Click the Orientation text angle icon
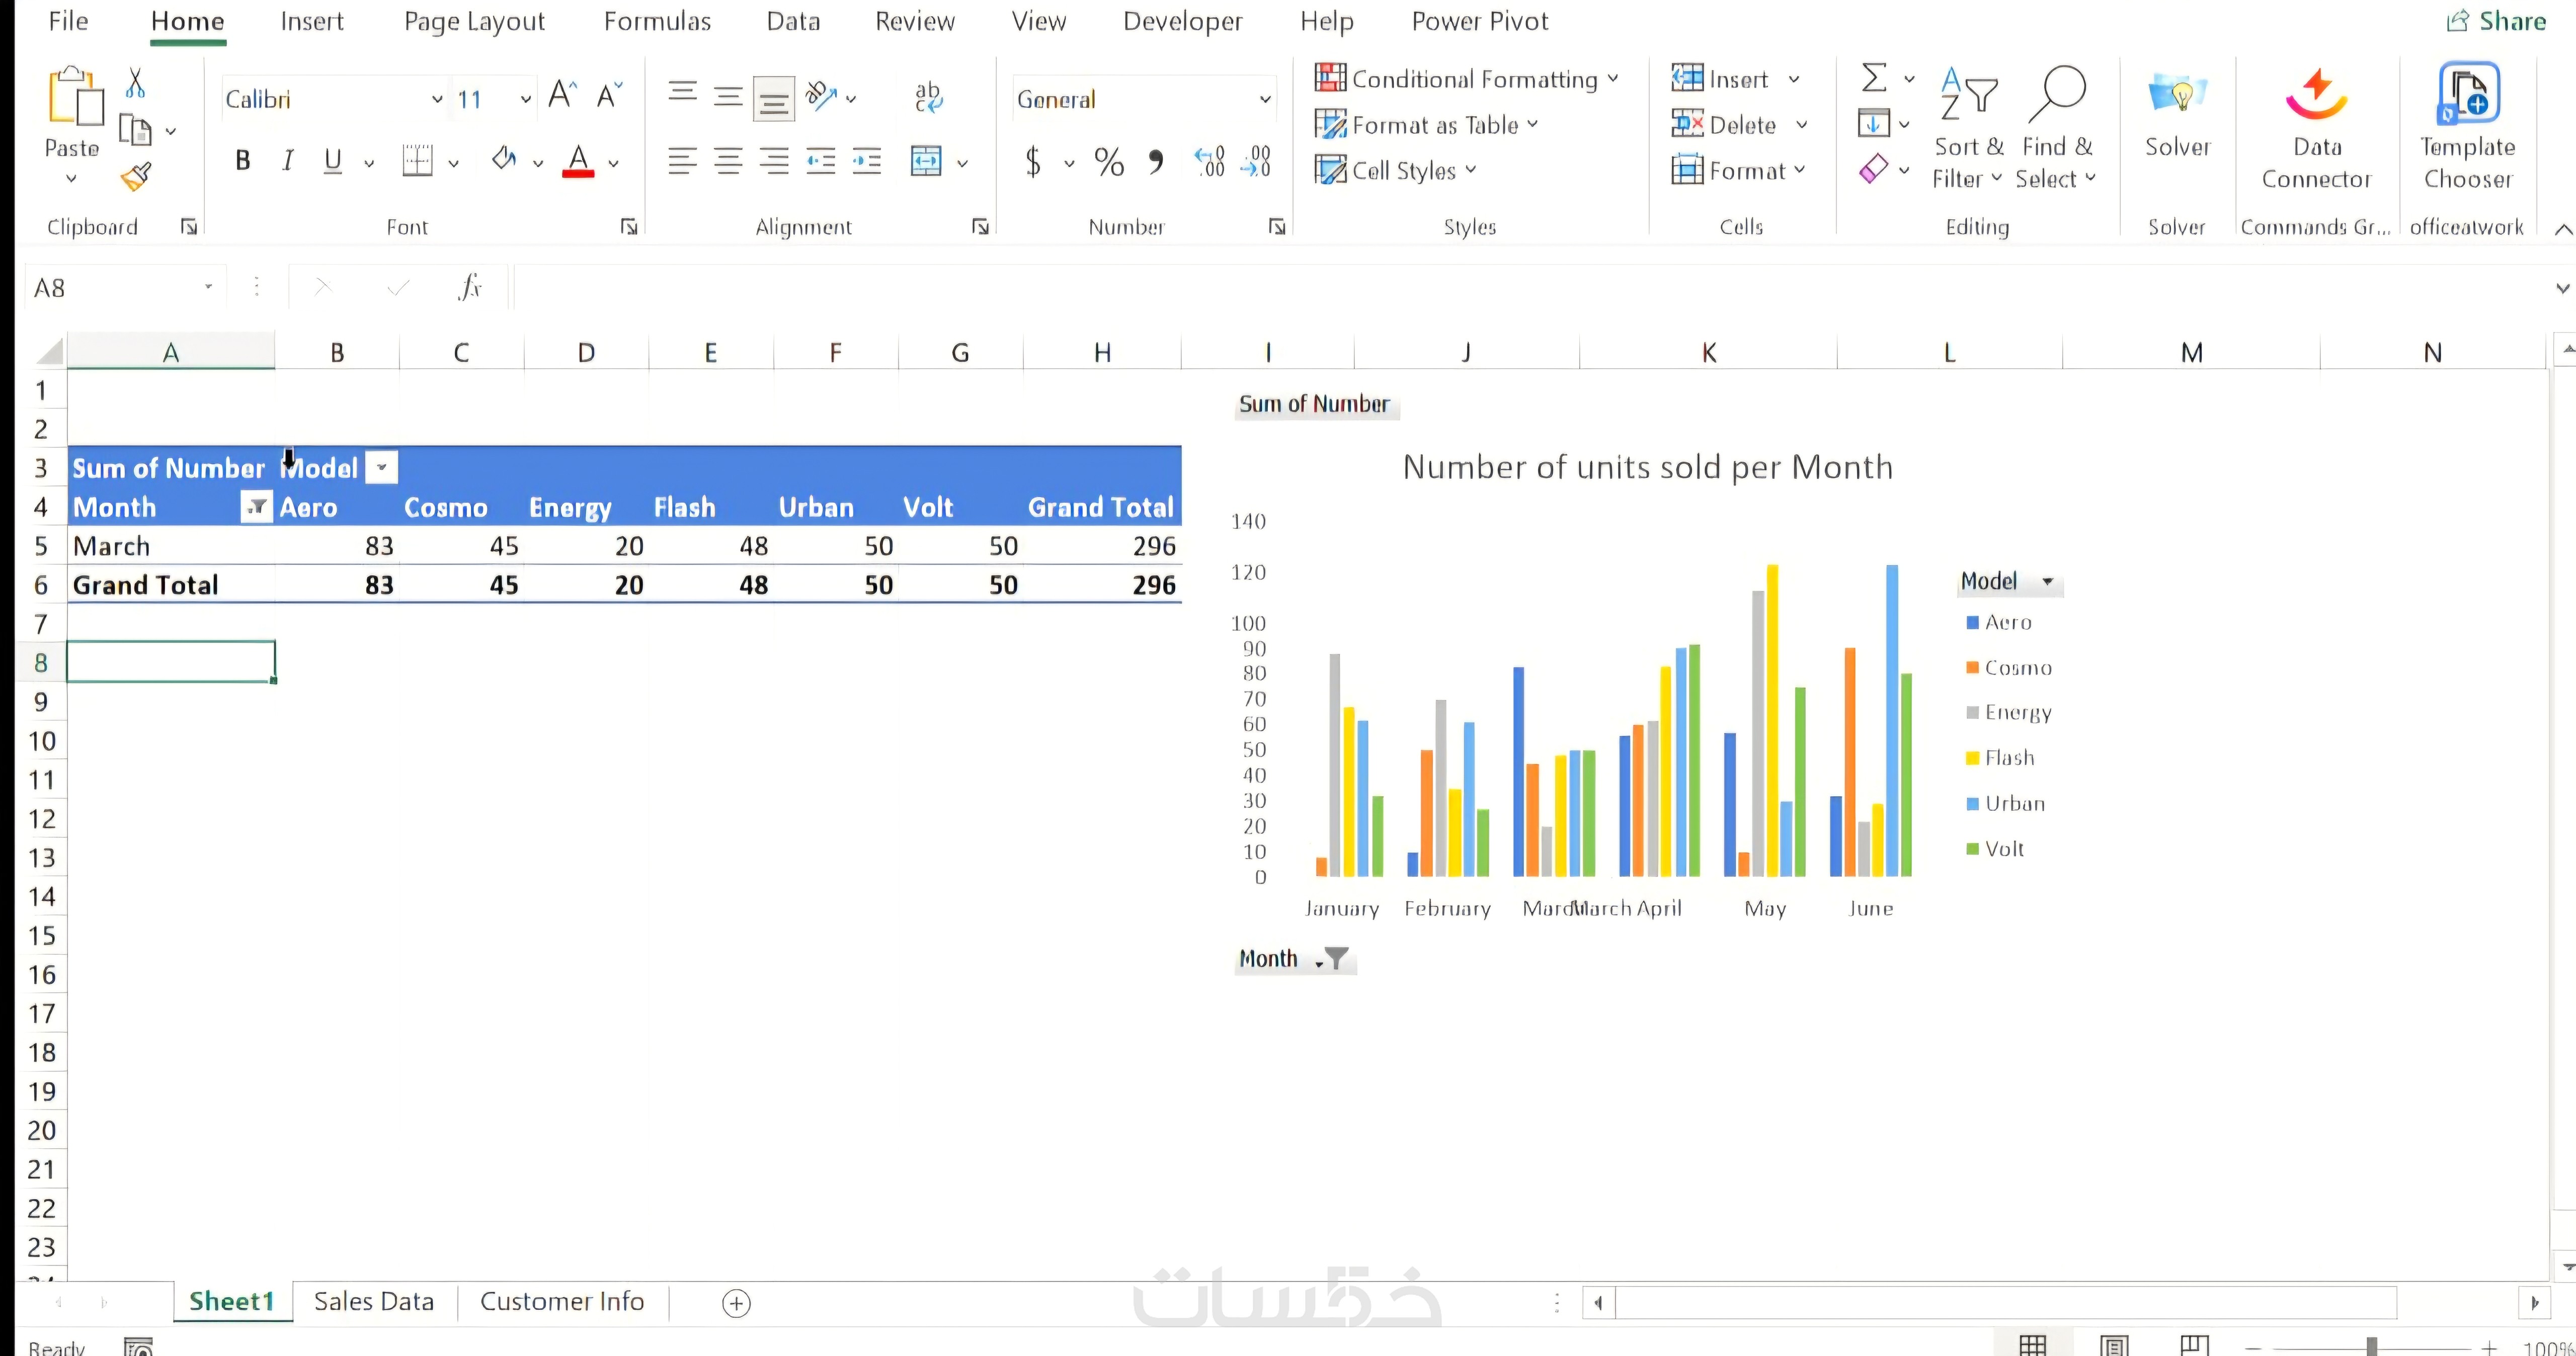This screenshot has height=1356, width=2576. [x=821, y=96]
